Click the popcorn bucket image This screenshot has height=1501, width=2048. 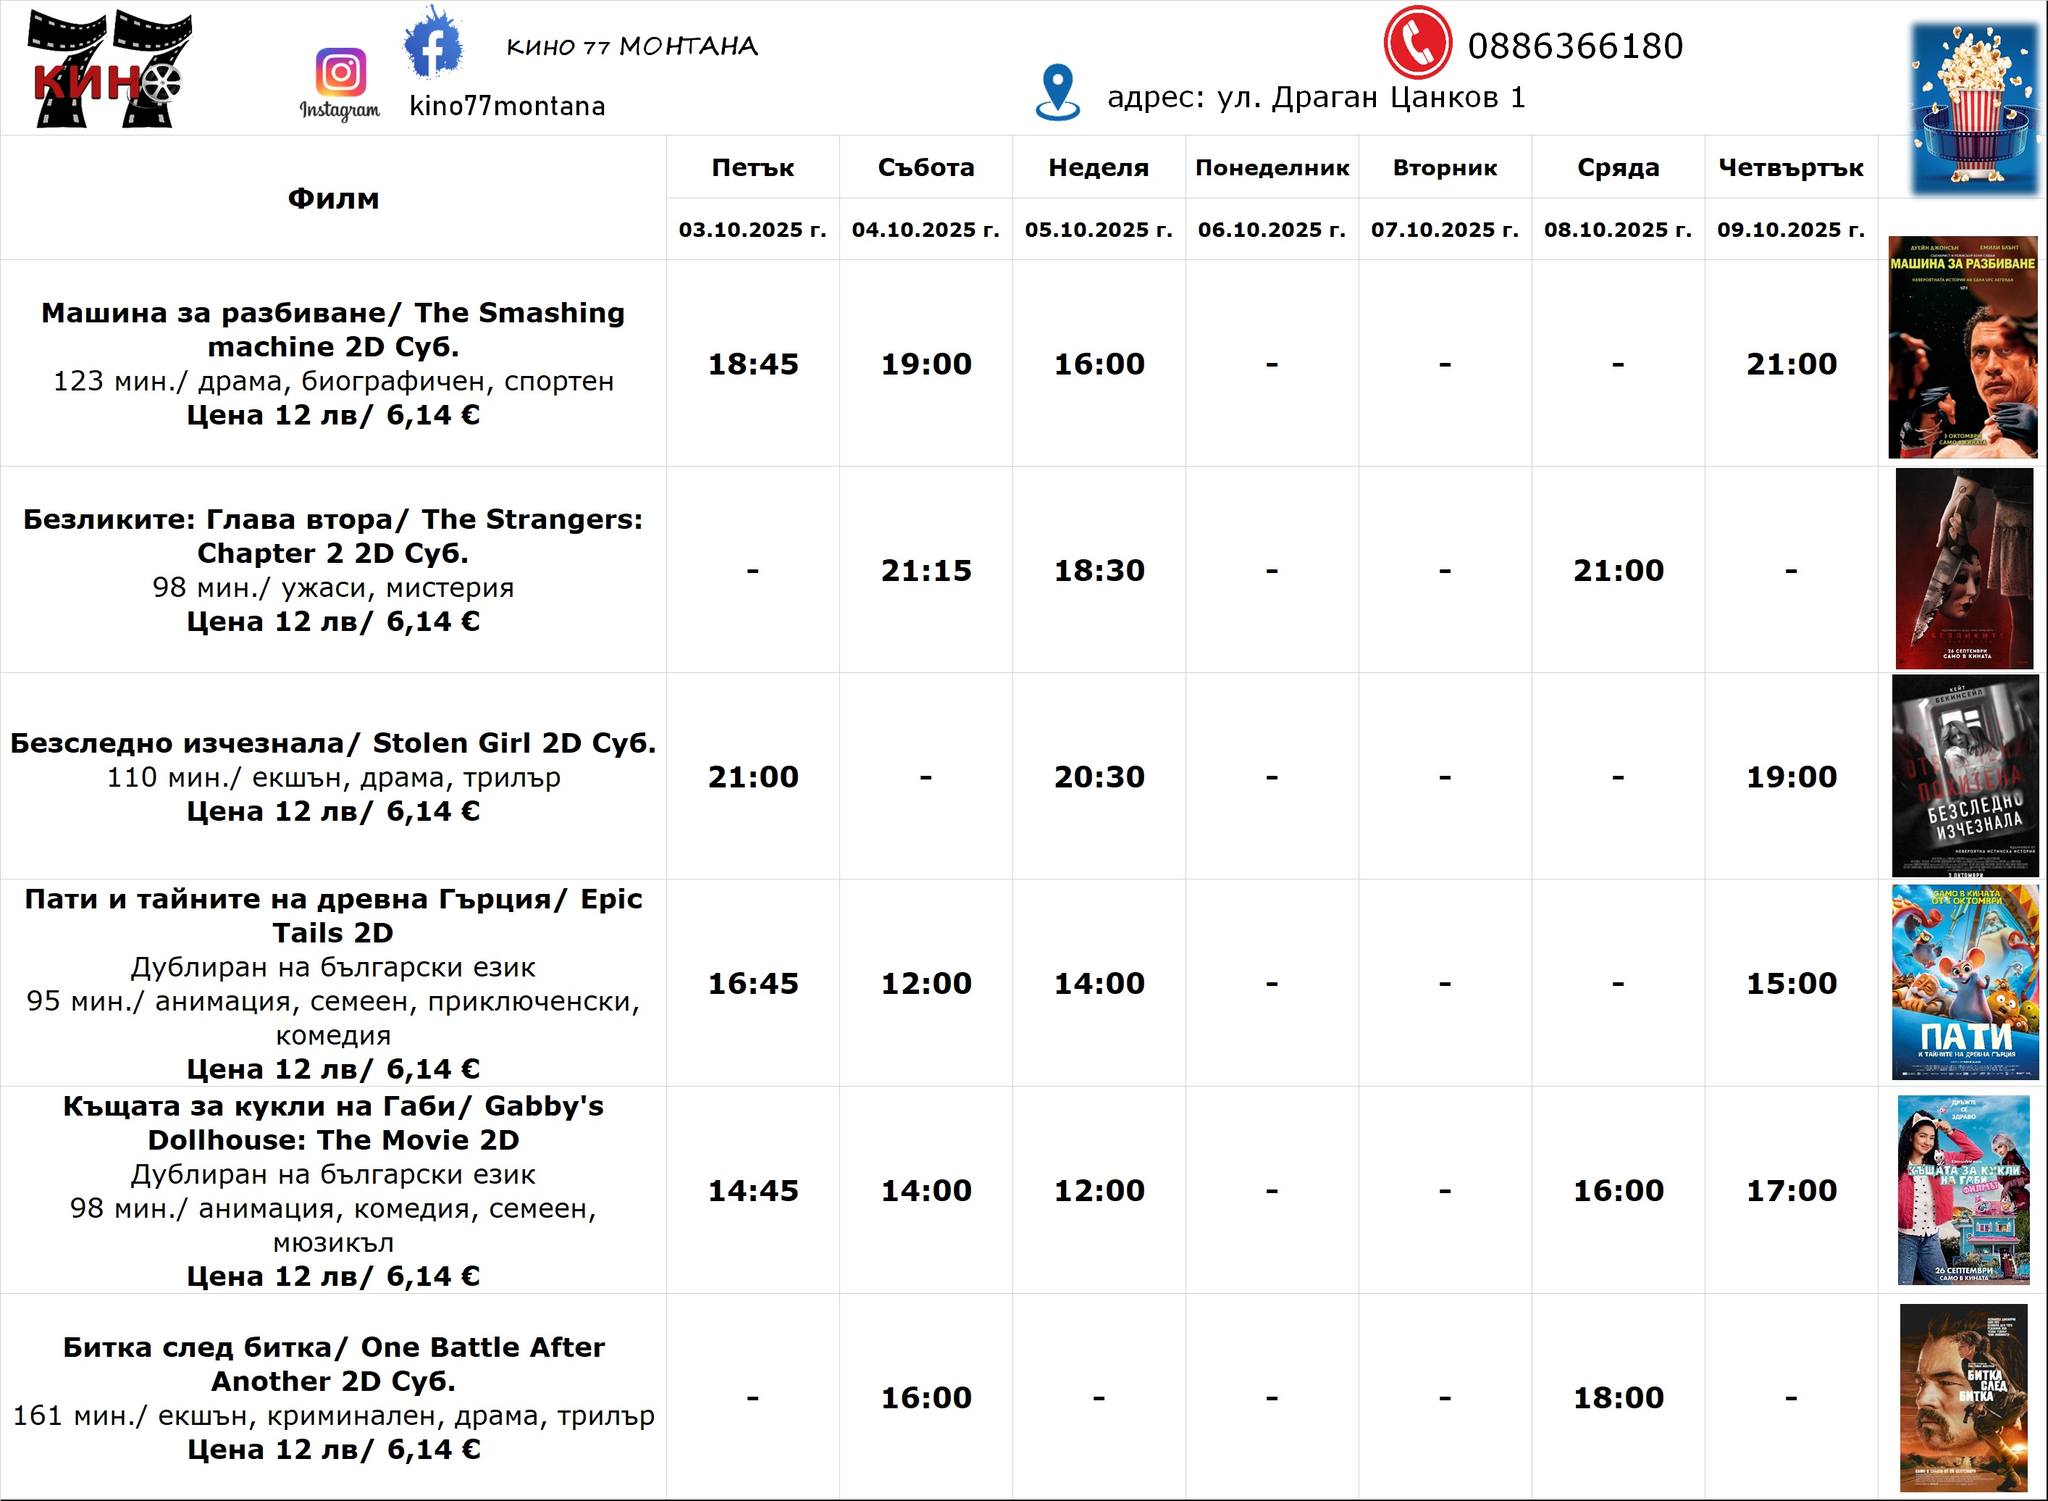(x=1974, y=108)
